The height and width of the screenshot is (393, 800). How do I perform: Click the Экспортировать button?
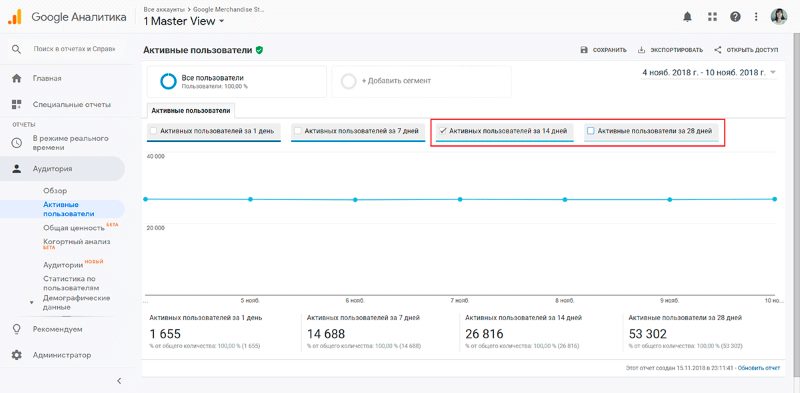pos(670,50)
